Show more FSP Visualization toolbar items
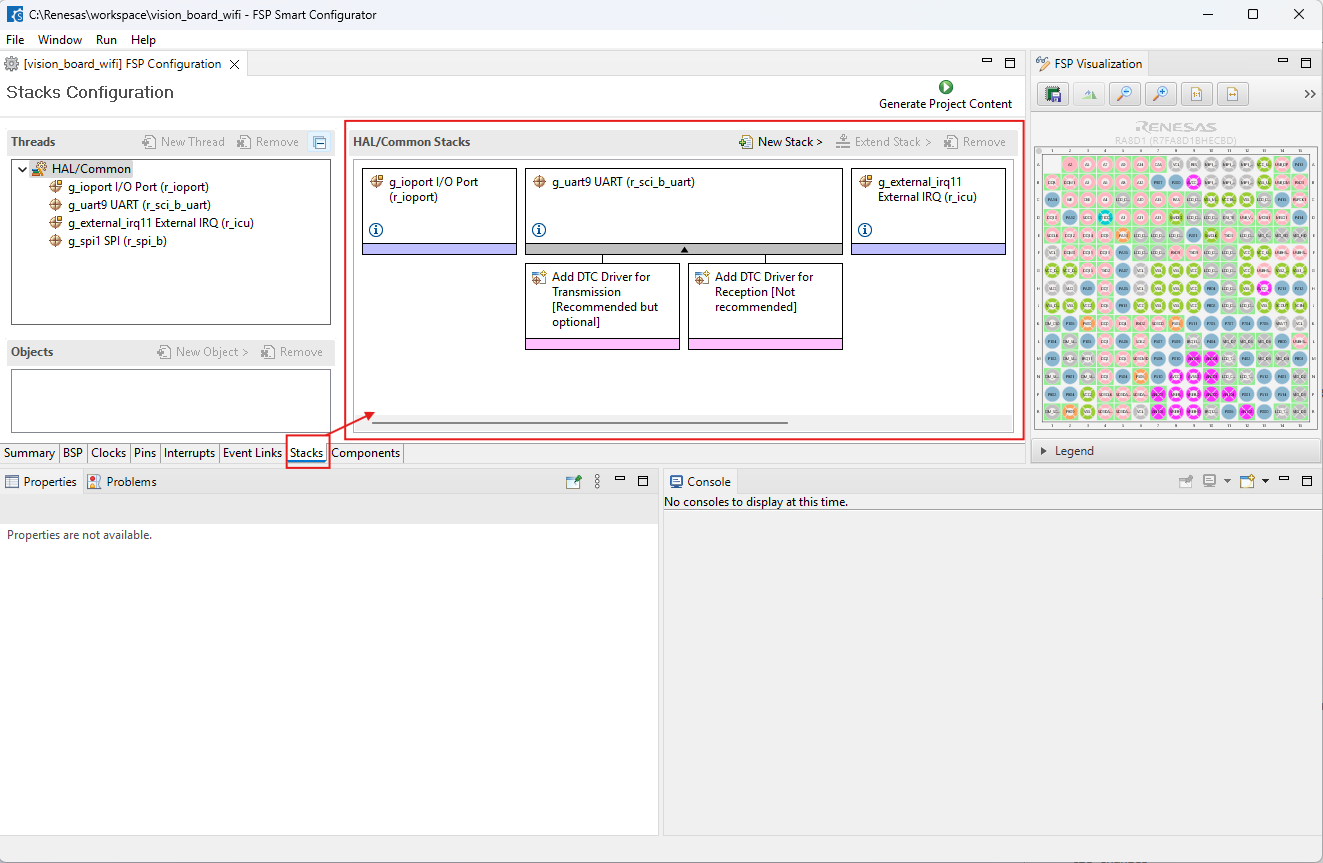This screenshot has width=1323, height=863. pos(1310,94)
